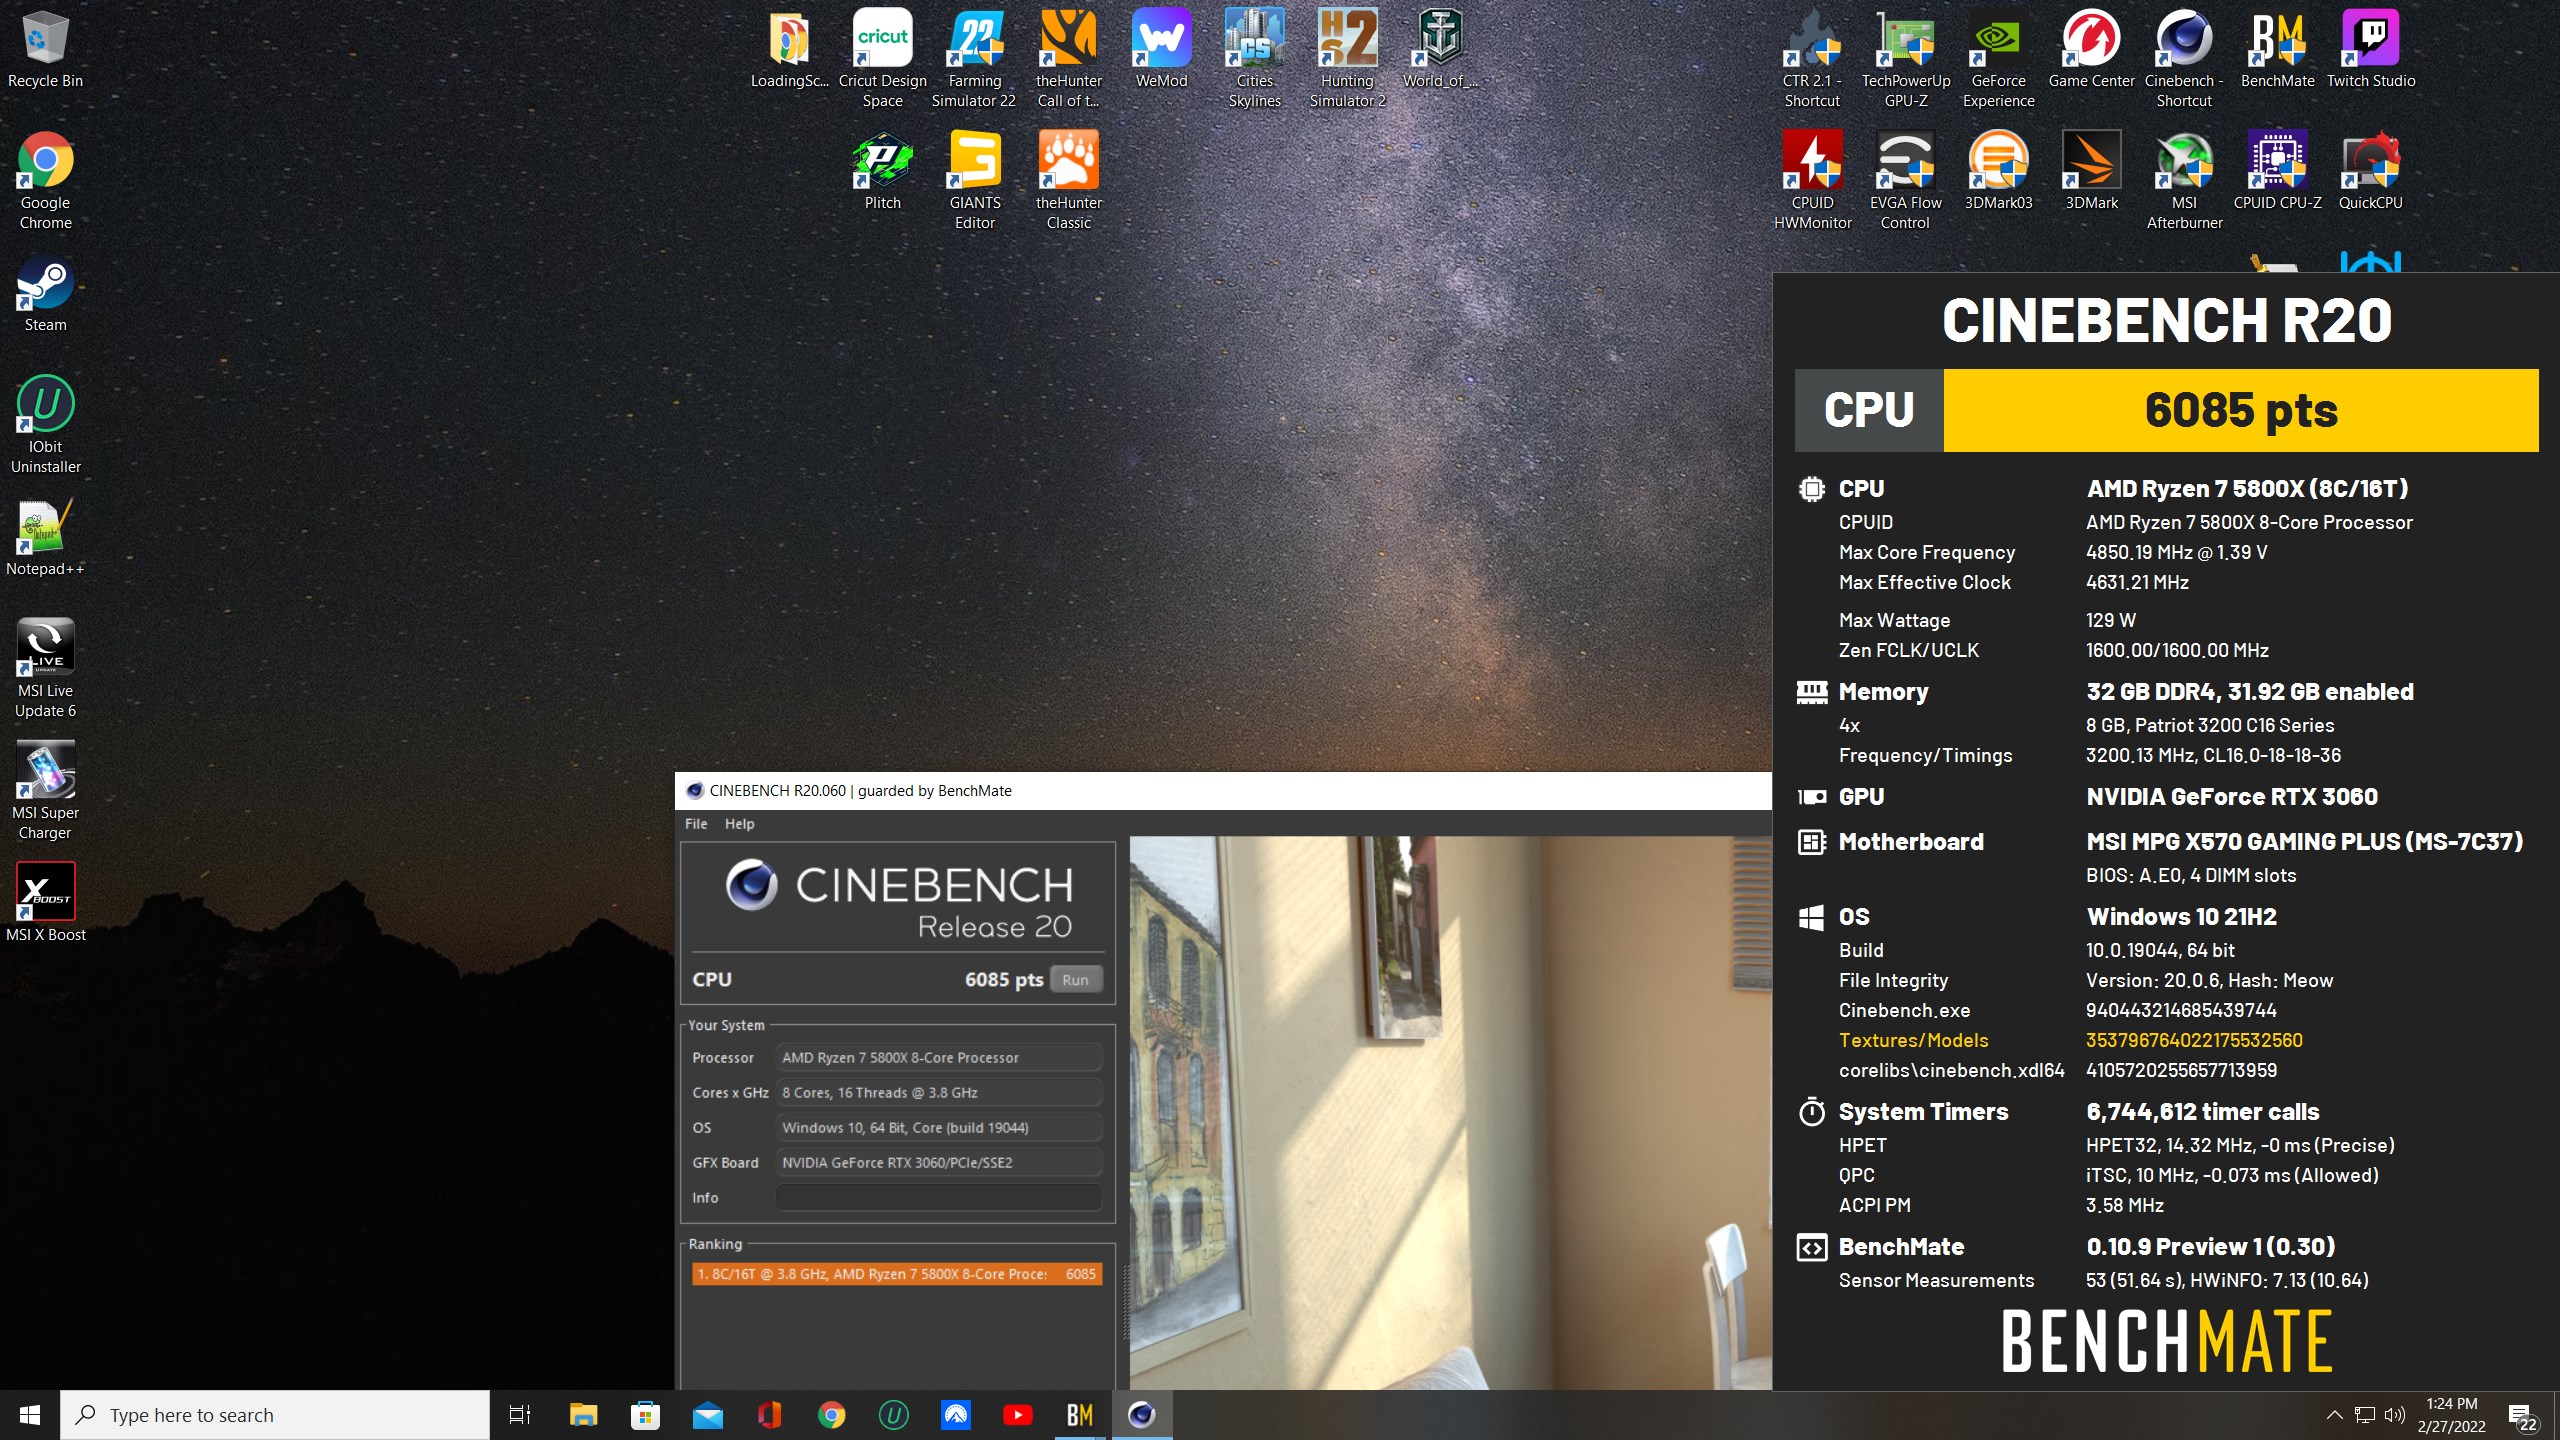Select theHunter Classic icon

point(1068,180)
